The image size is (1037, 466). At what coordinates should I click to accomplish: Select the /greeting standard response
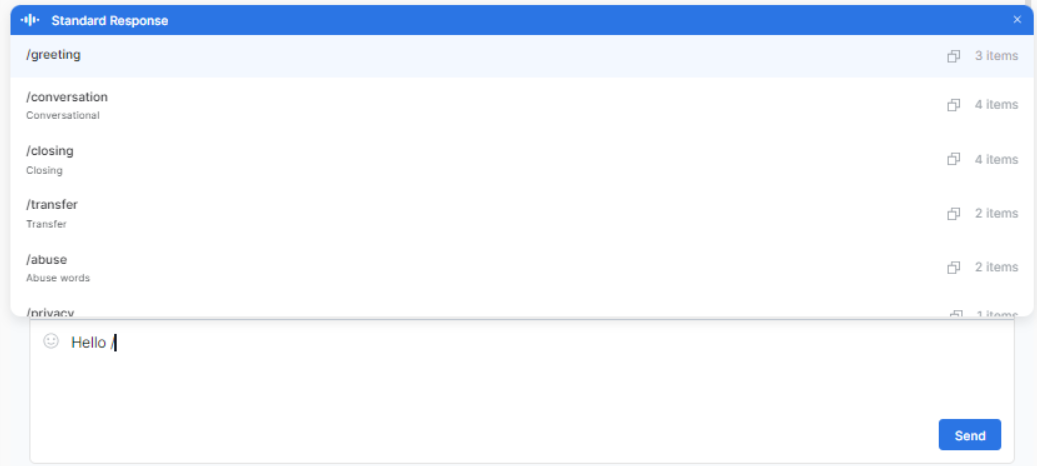[x=54, y=55]
